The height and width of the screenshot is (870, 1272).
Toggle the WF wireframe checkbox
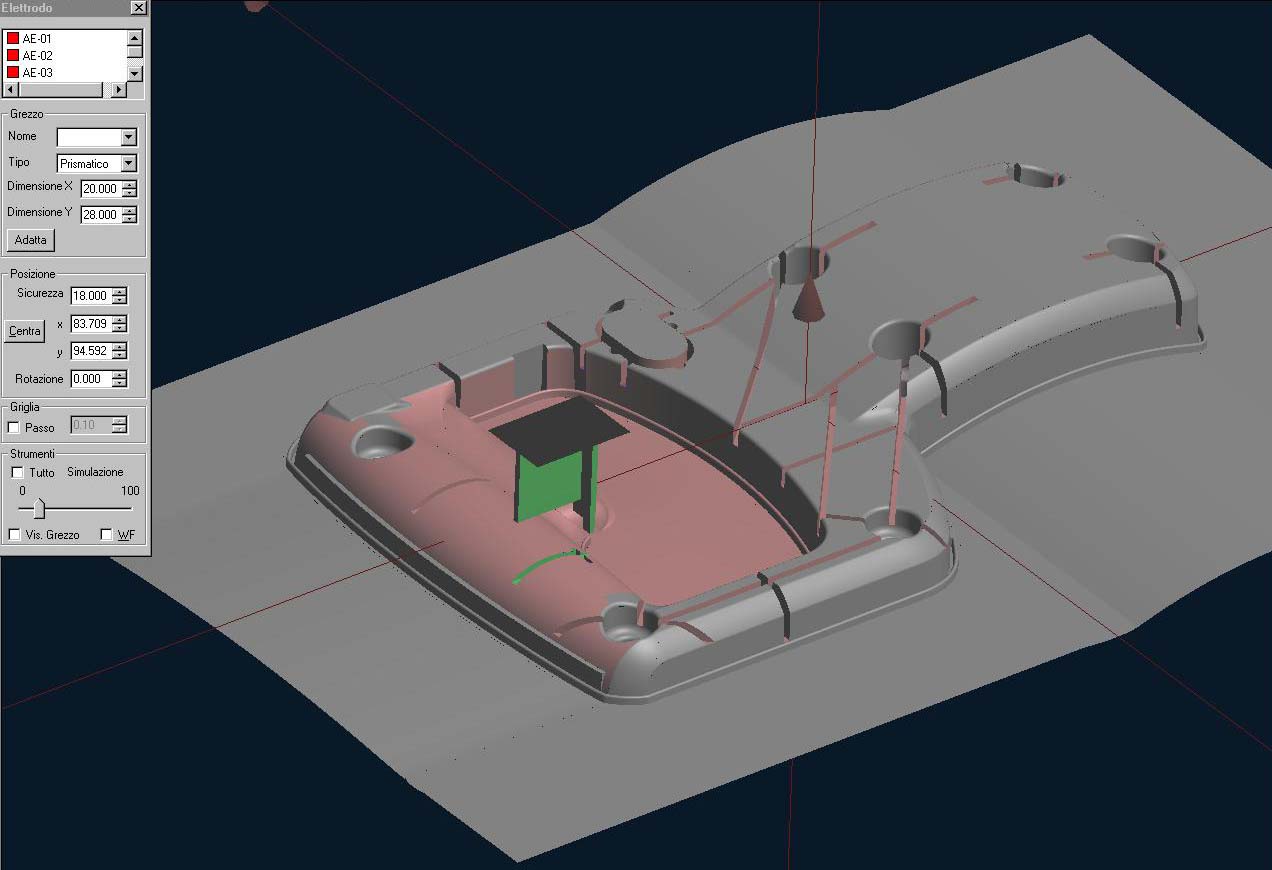[107, 535]
